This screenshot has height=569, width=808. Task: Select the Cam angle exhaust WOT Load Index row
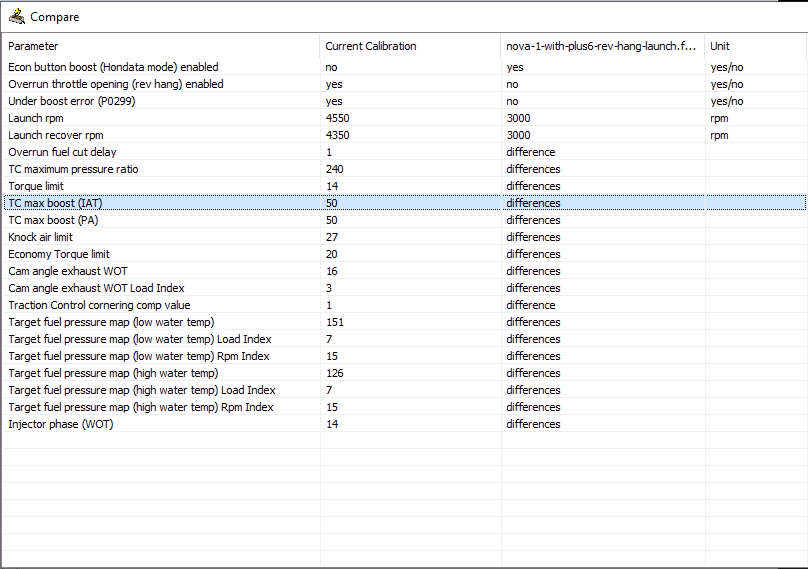[405, 288]
